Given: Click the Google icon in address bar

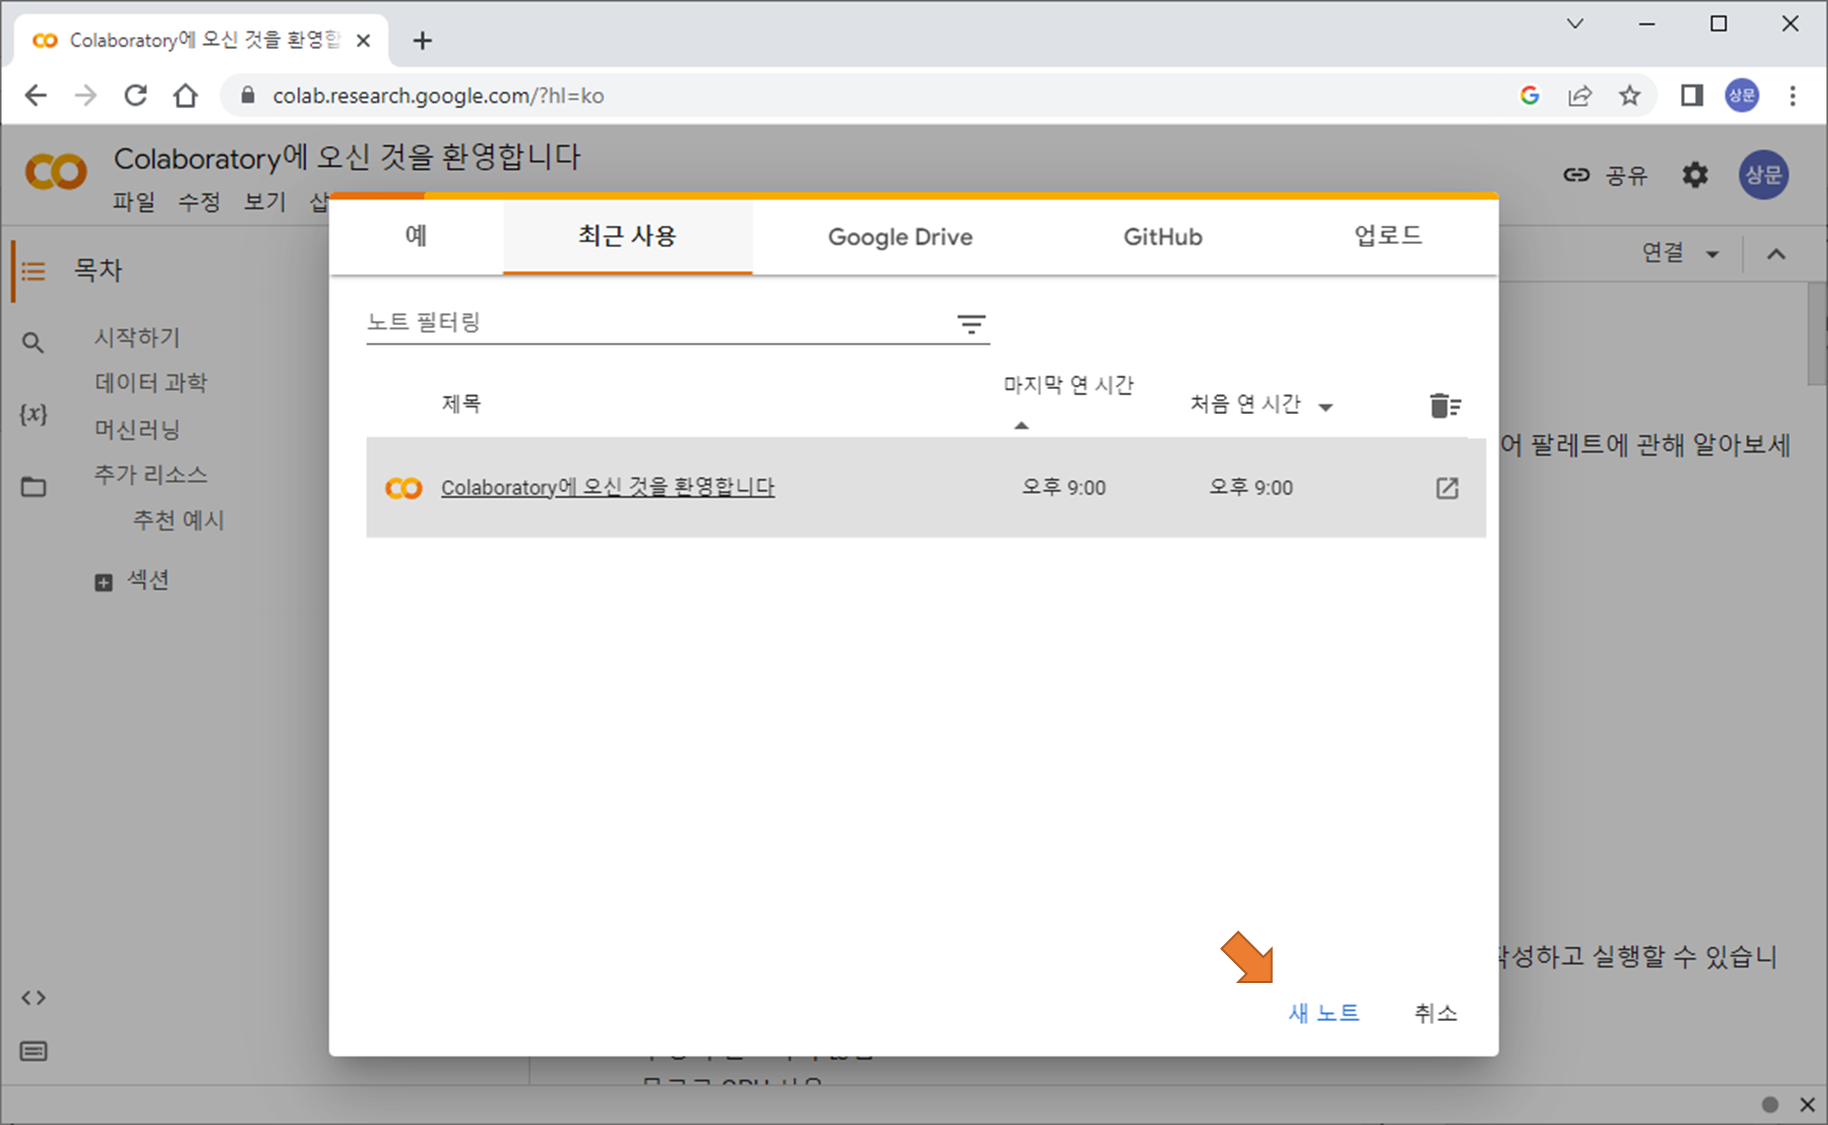Looking at the screenshot, I should (x=1529, y=95).
